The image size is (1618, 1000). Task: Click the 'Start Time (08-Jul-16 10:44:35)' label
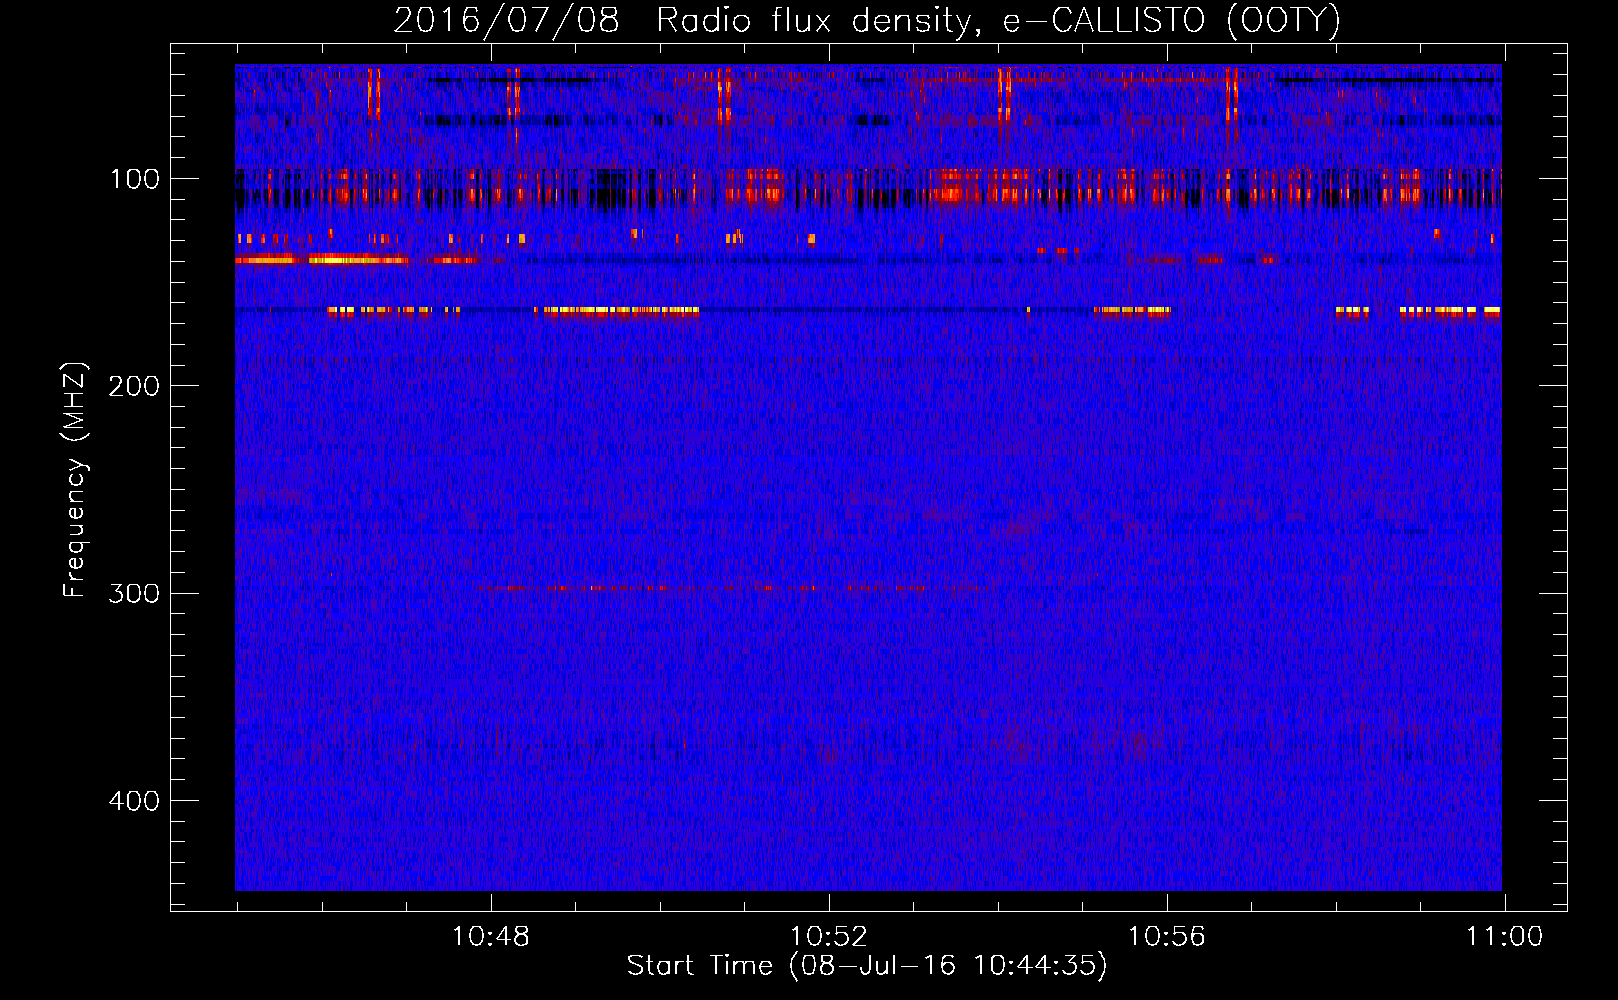coord(867,966)
